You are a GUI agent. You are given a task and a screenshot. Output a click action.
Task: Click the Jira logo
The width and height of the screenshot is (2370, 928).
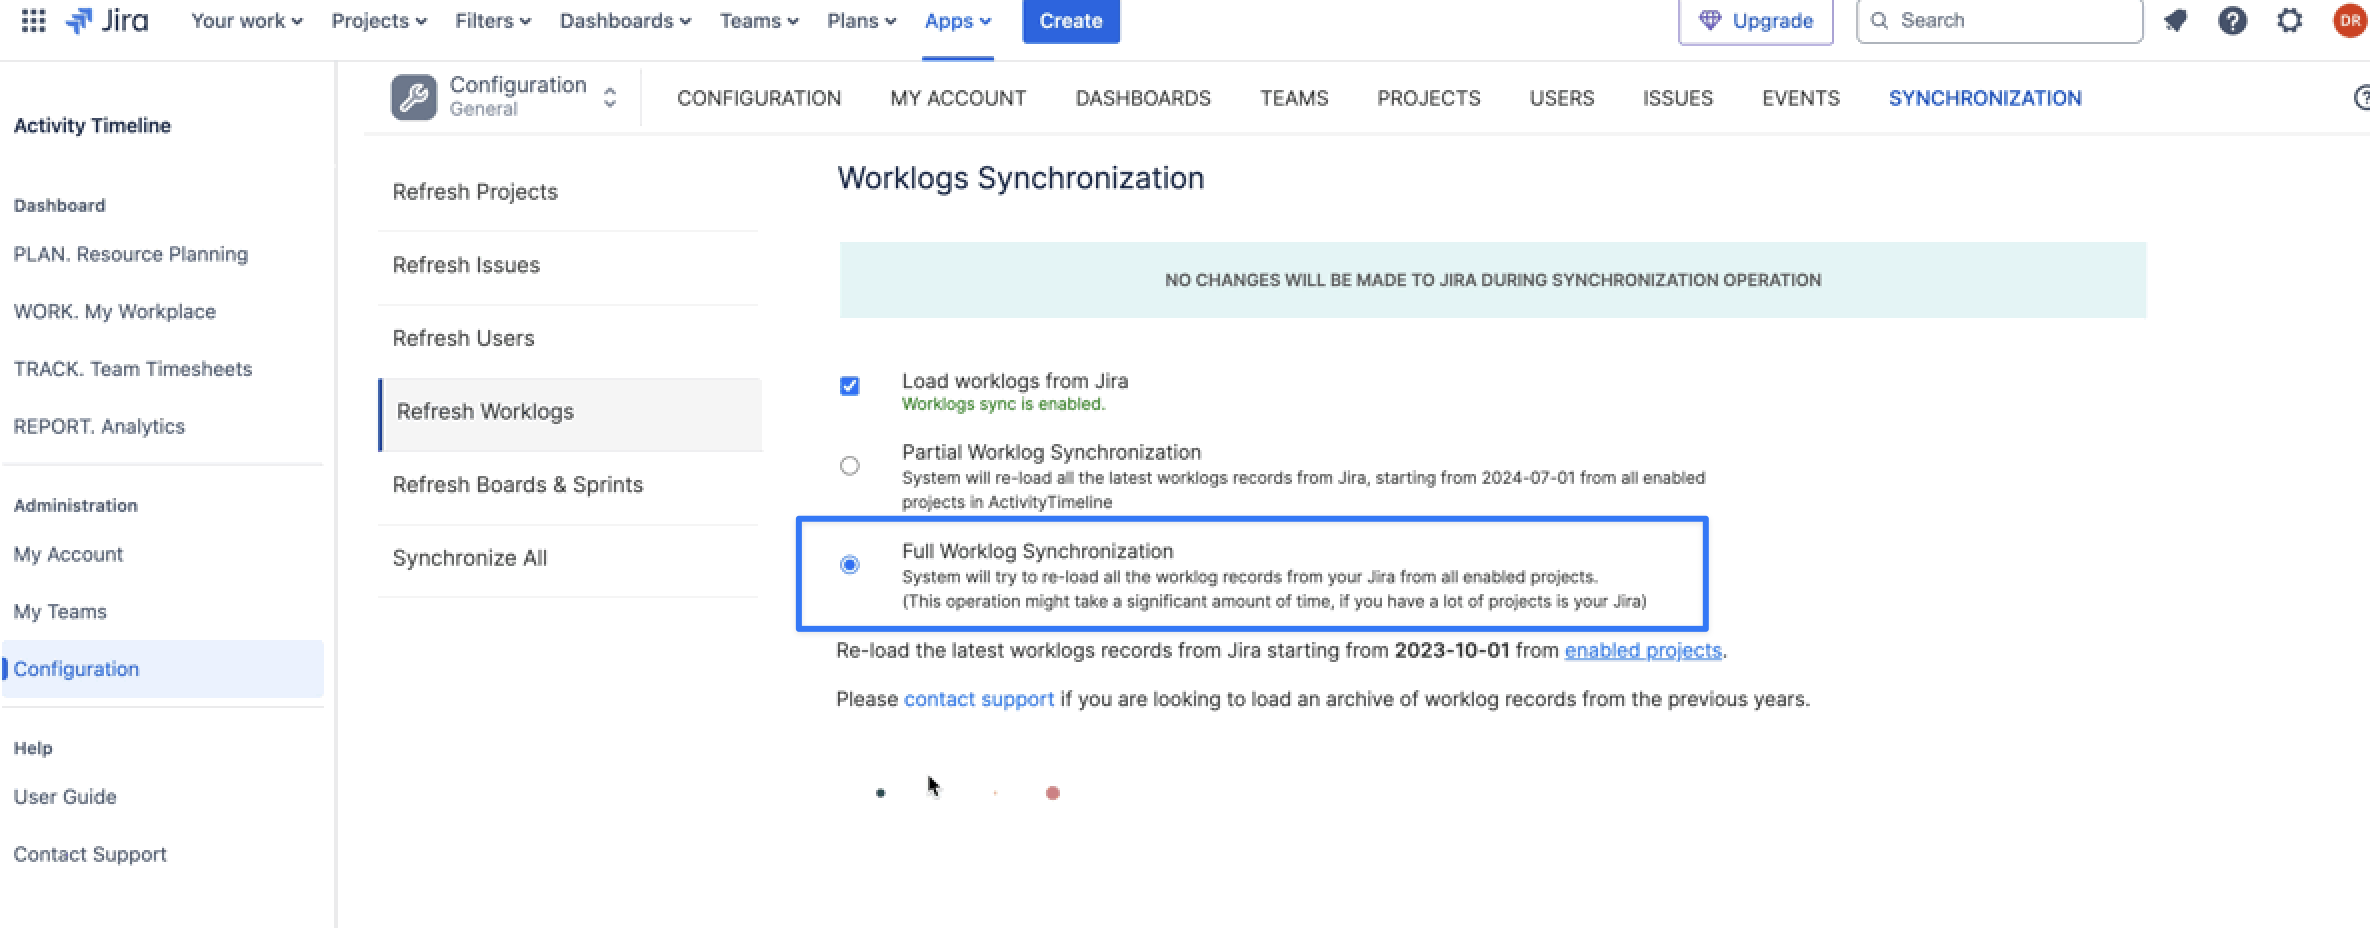coord(107,21)
